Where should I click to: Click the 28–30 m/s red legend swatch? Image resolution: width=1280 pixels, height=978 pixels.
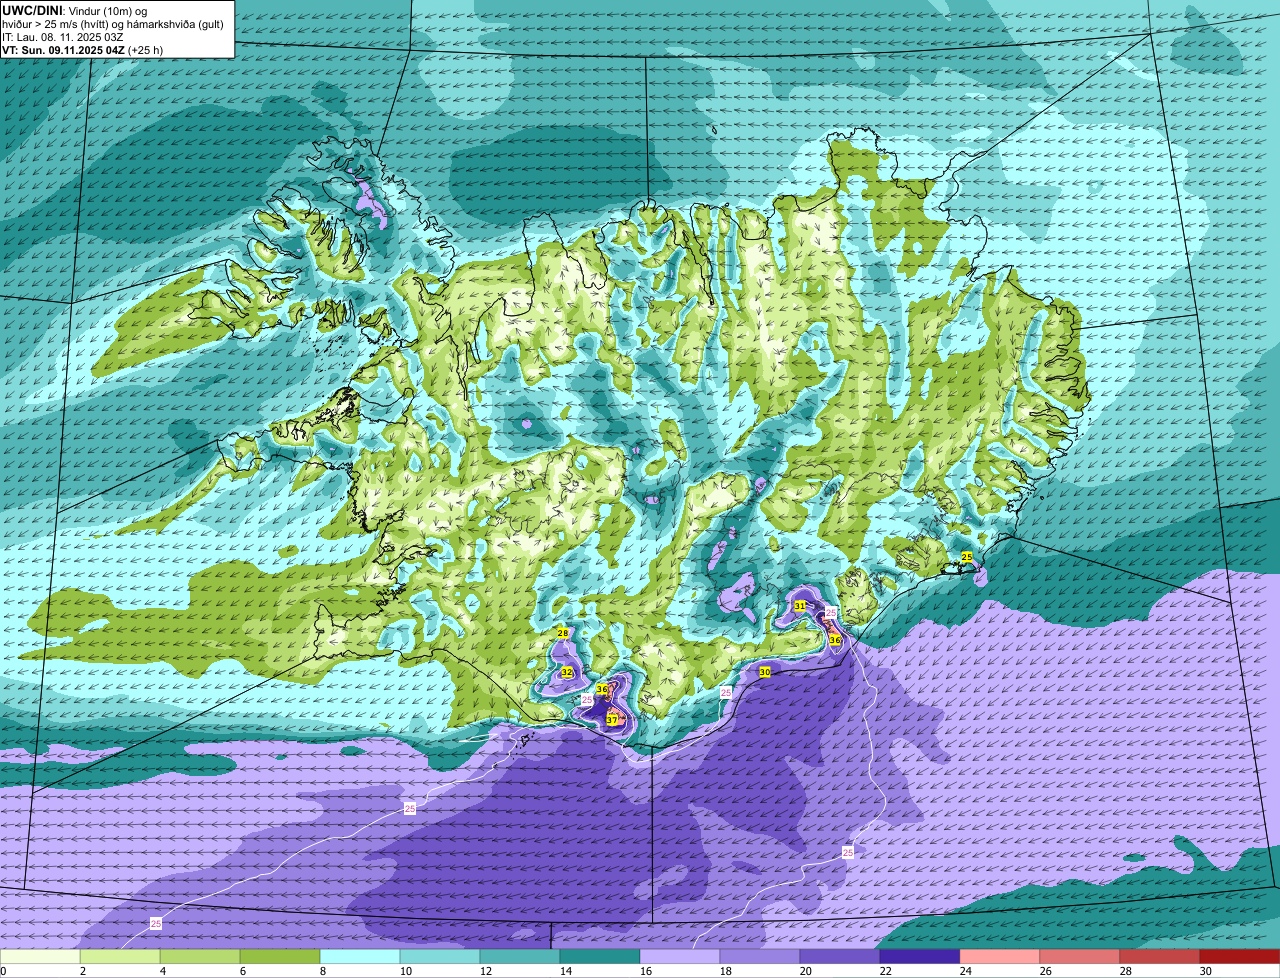coord(1160,956)
